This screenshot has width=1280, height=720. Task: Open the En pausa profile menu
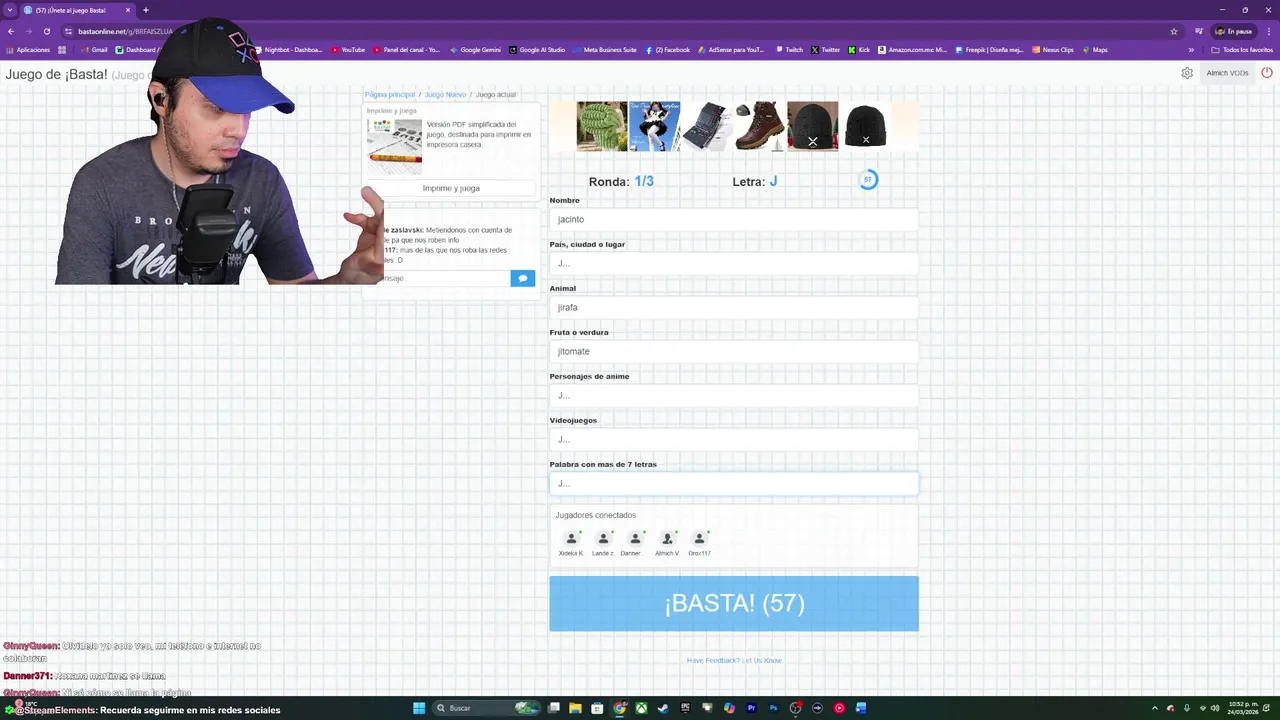[x=1234, y=31]
